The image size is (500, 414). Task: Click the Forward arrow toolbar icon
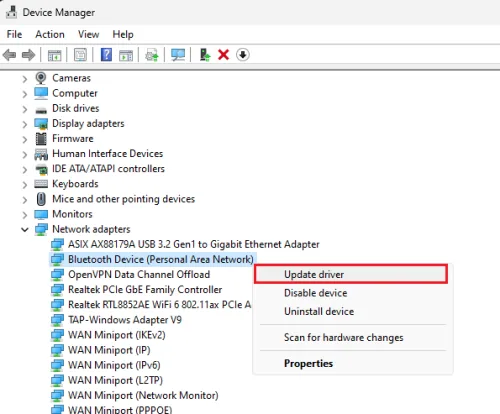28,55
